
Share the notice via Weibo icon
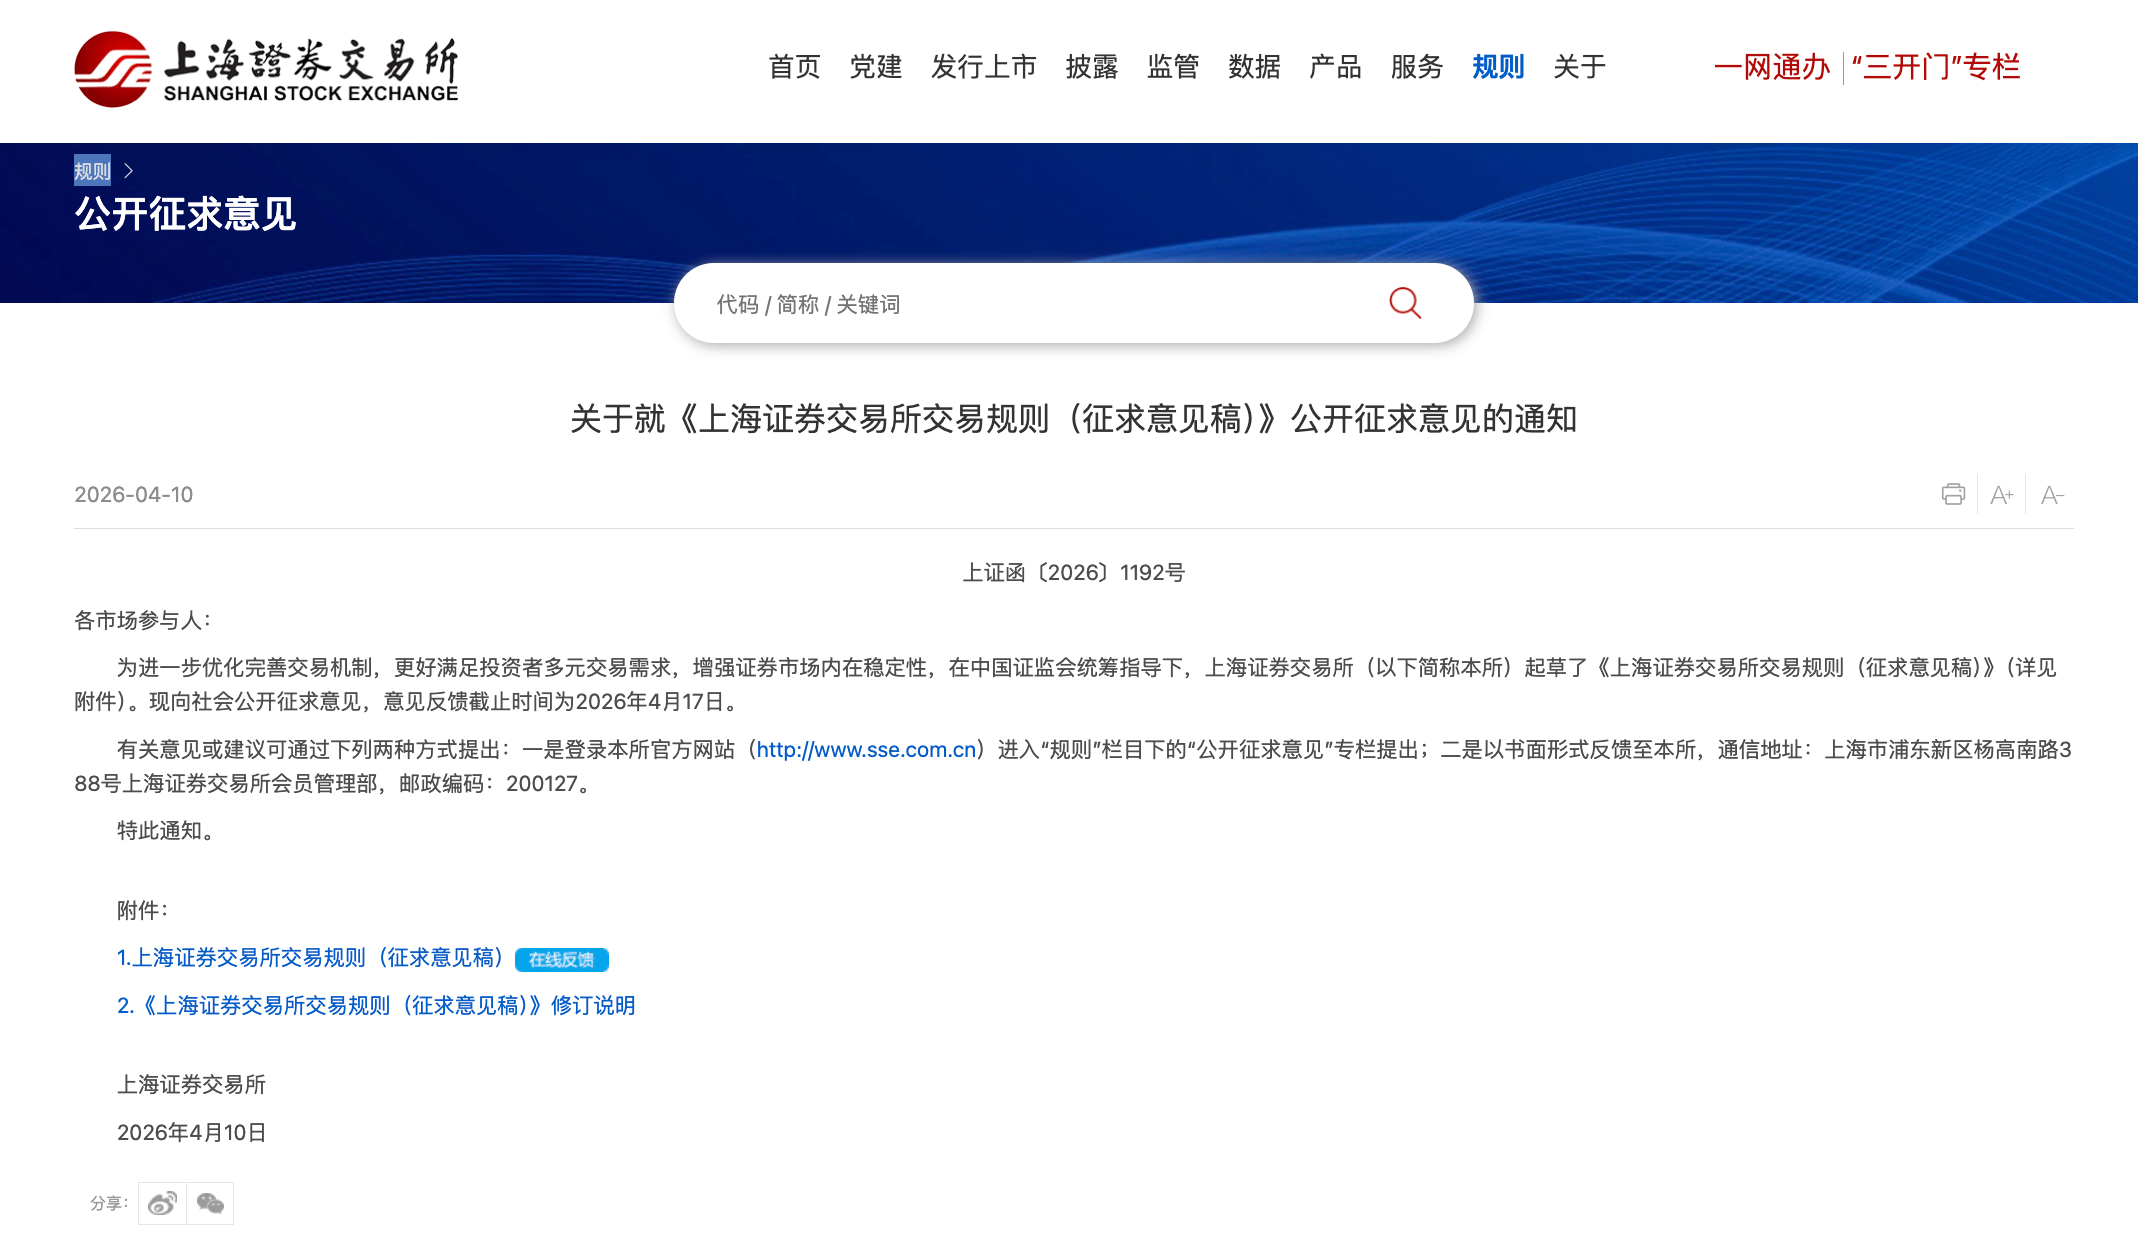pyautogui.click(x=162, y=1203)
